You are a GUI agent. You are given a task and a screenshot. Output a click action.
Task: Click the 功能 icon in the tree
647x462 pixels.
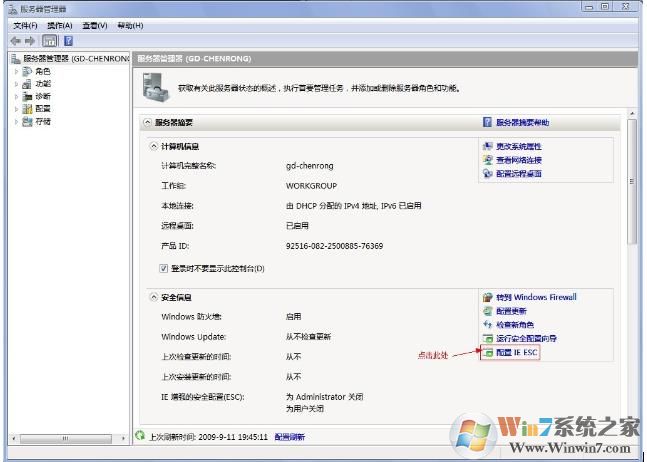(x=27, y=84)
